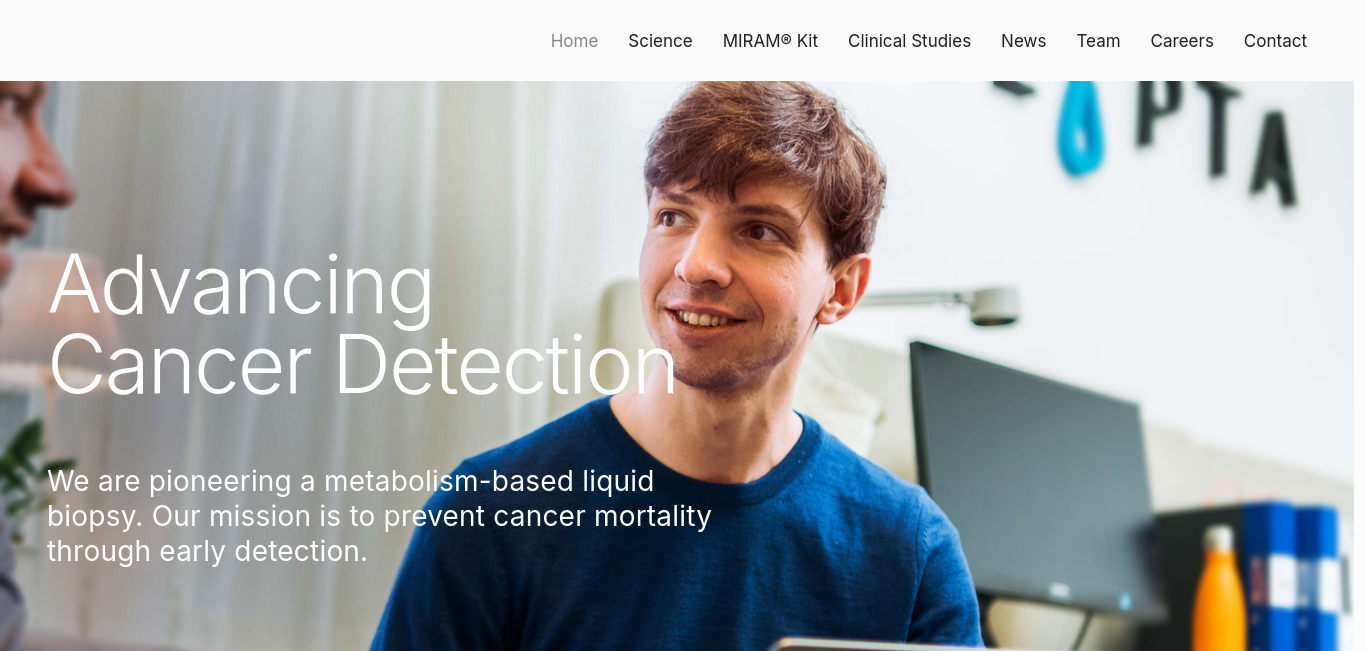This screenshot has width=1366, height=651.
Task: Open the Careers page link
Action: coord(1182,41)
